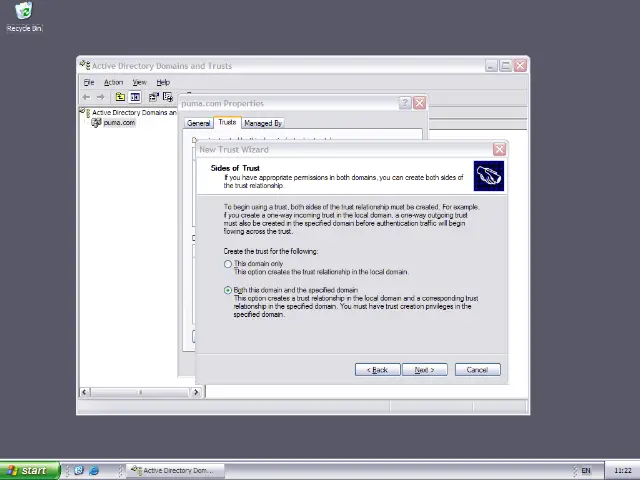Select 'This domain only' radio option
Screen dimensions: 640x480
(228, 264)
